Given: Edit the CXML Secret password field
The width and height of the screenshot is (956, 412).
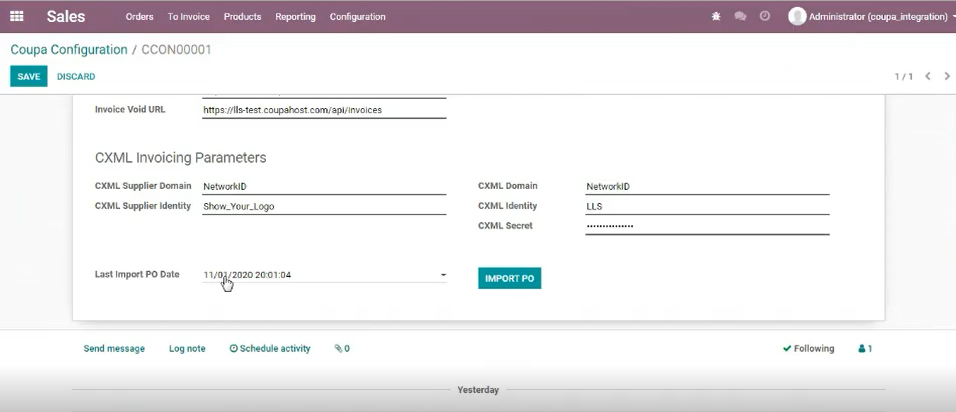Looking at the screenshot, I should (707, 226).
